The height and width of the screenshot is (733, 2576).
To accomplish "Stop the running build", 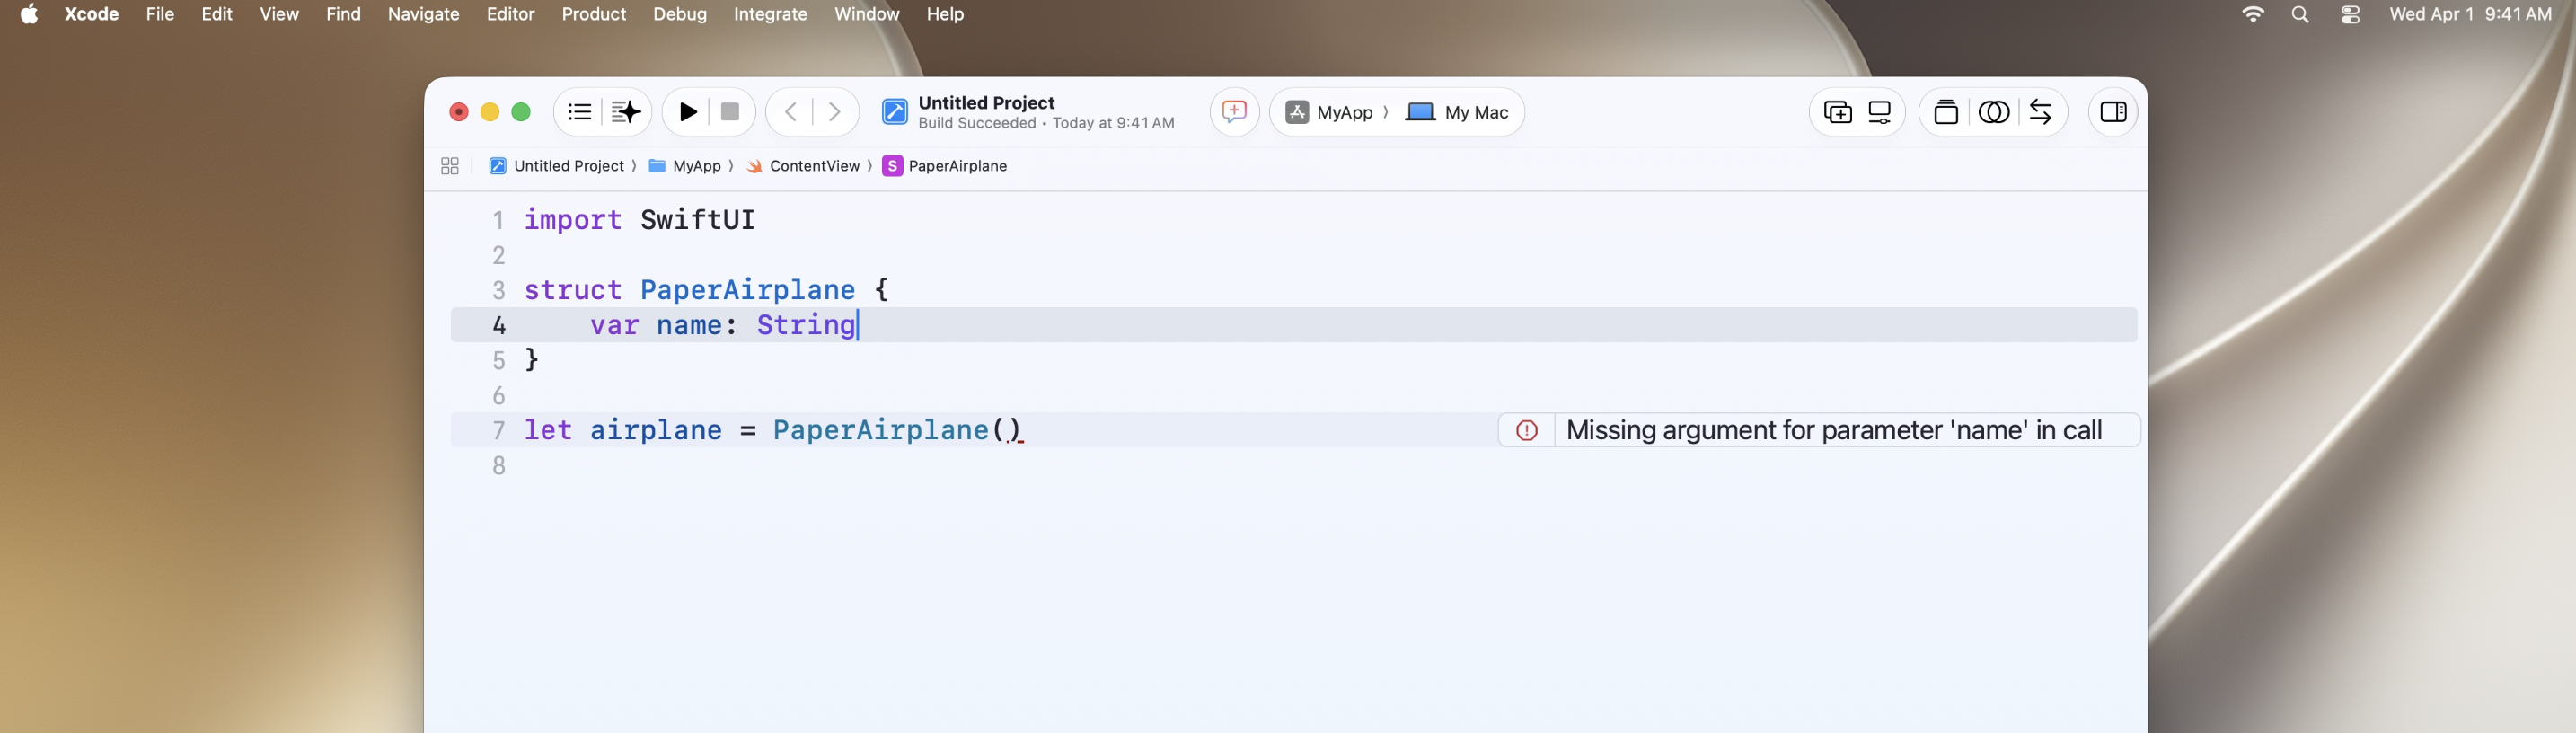I will tap(730, 112).
